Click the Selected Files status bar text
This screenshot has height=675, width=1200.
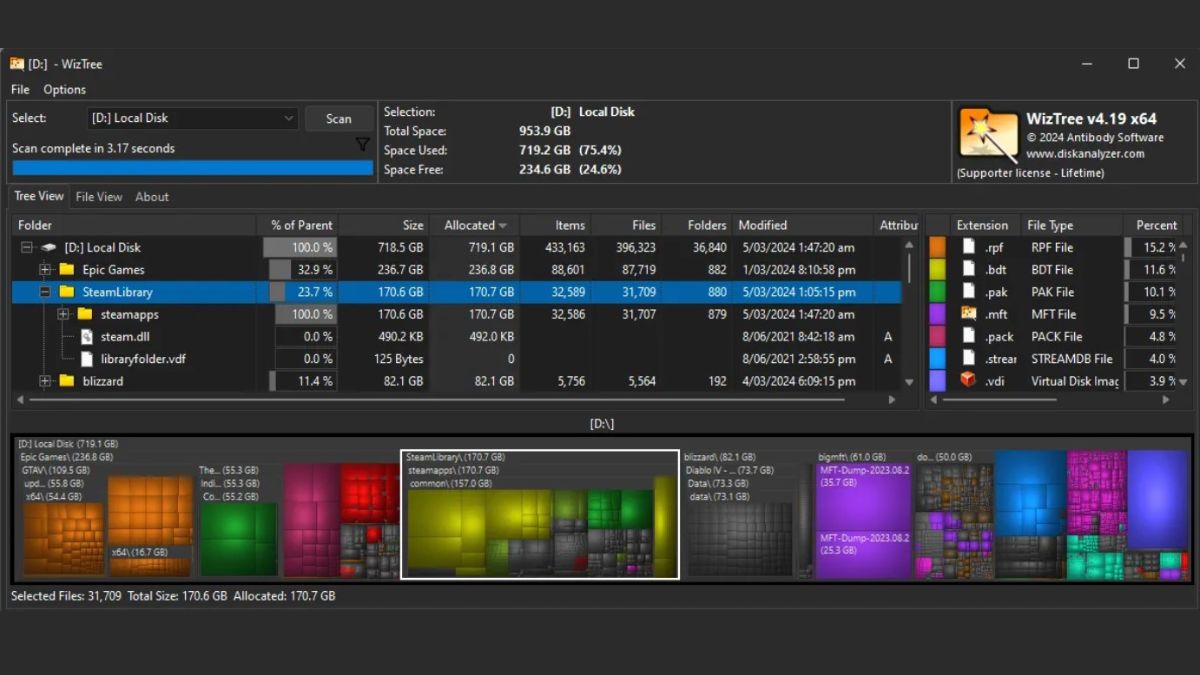click(173, 596)
